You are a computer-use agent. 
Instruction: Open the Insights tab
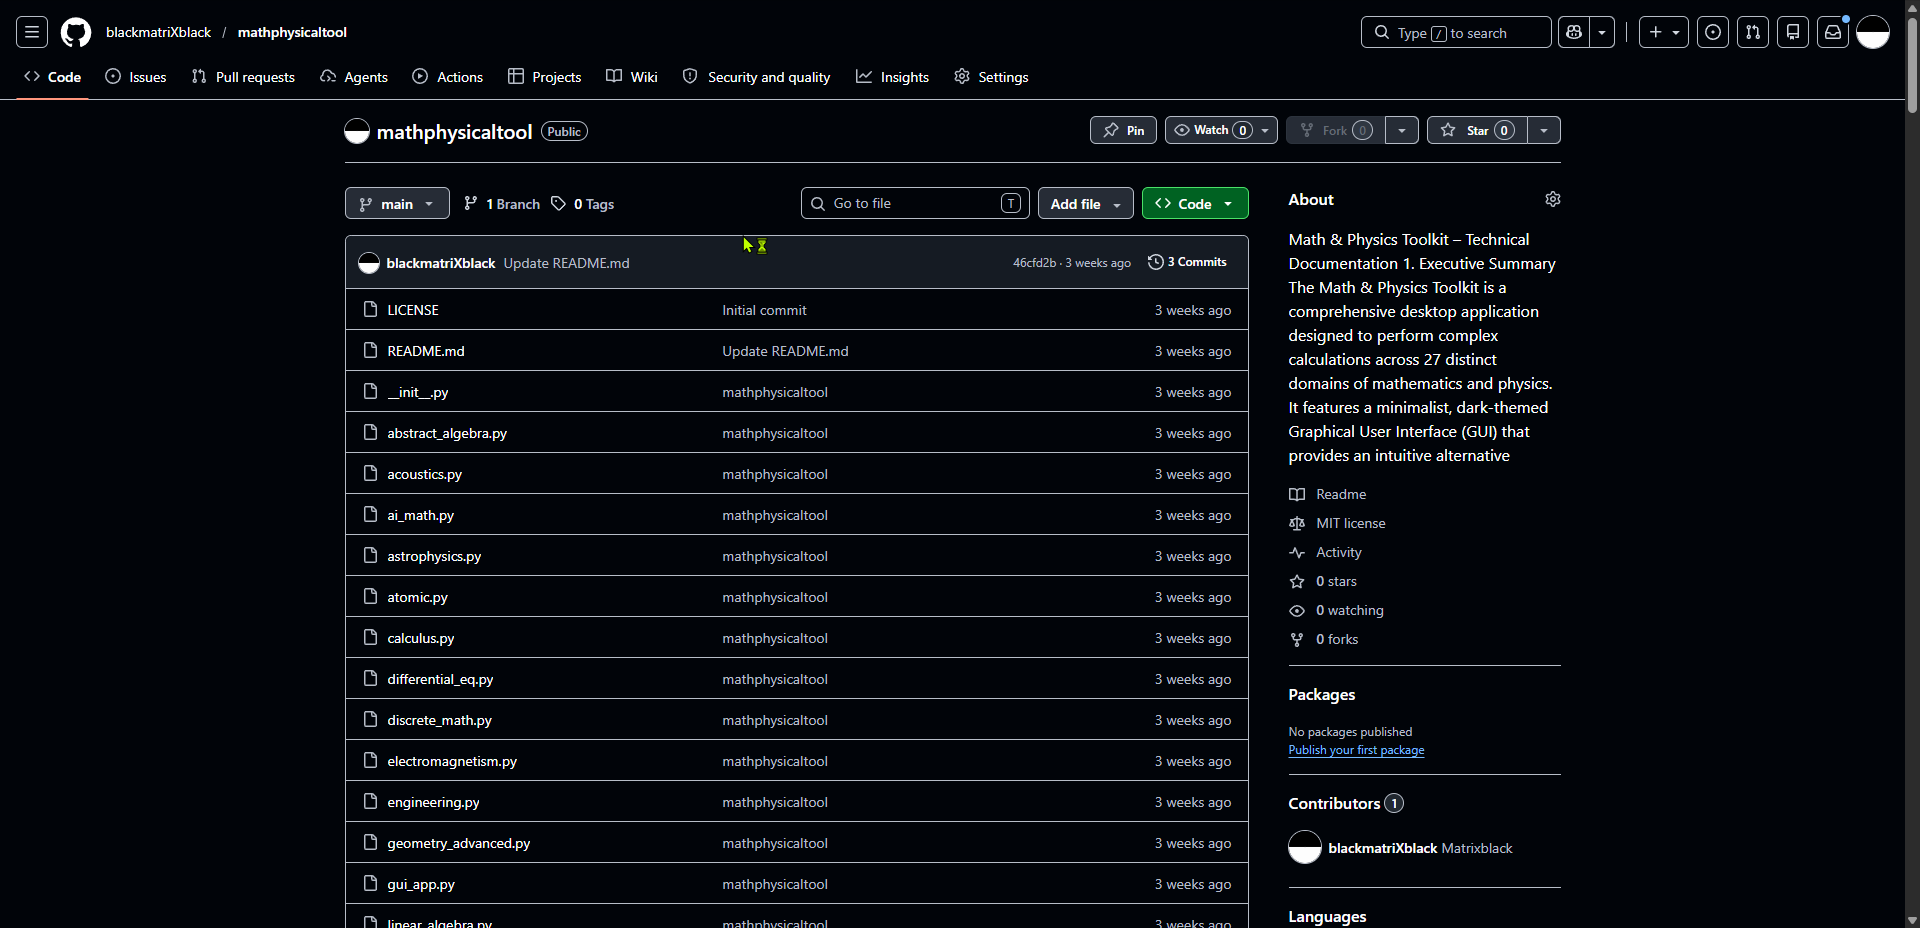[893, 77]
